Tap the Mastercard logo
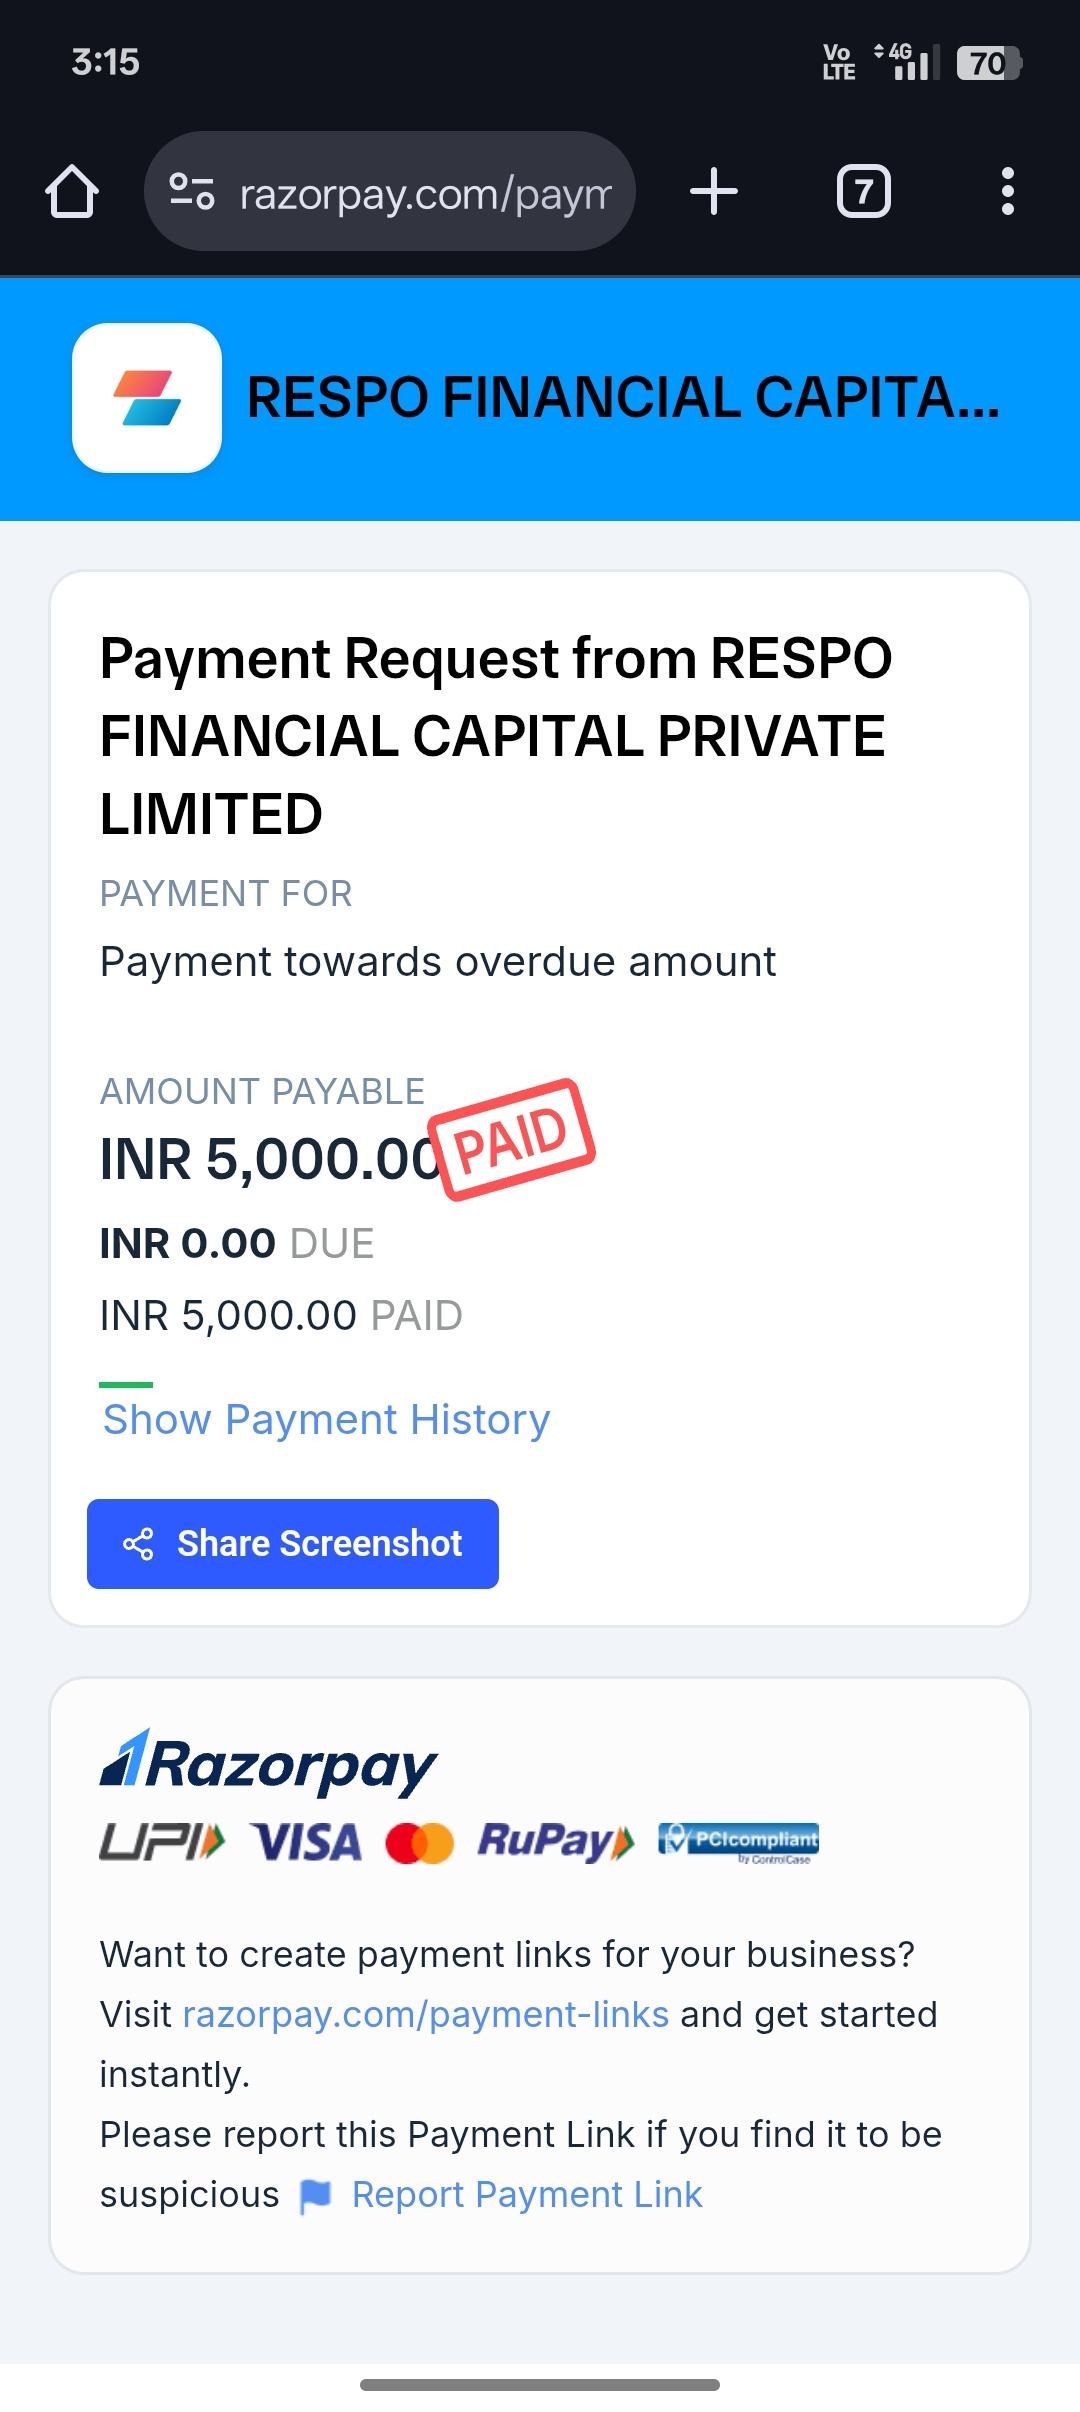 coord(420,1843)
